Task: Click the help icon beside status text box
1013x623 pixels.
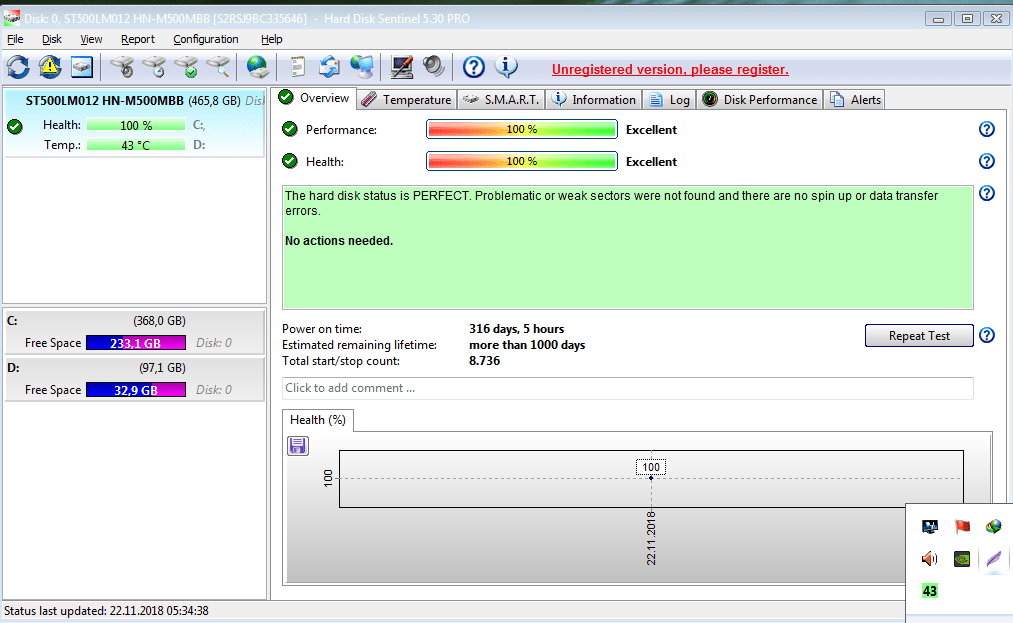Action: [987, 193]
